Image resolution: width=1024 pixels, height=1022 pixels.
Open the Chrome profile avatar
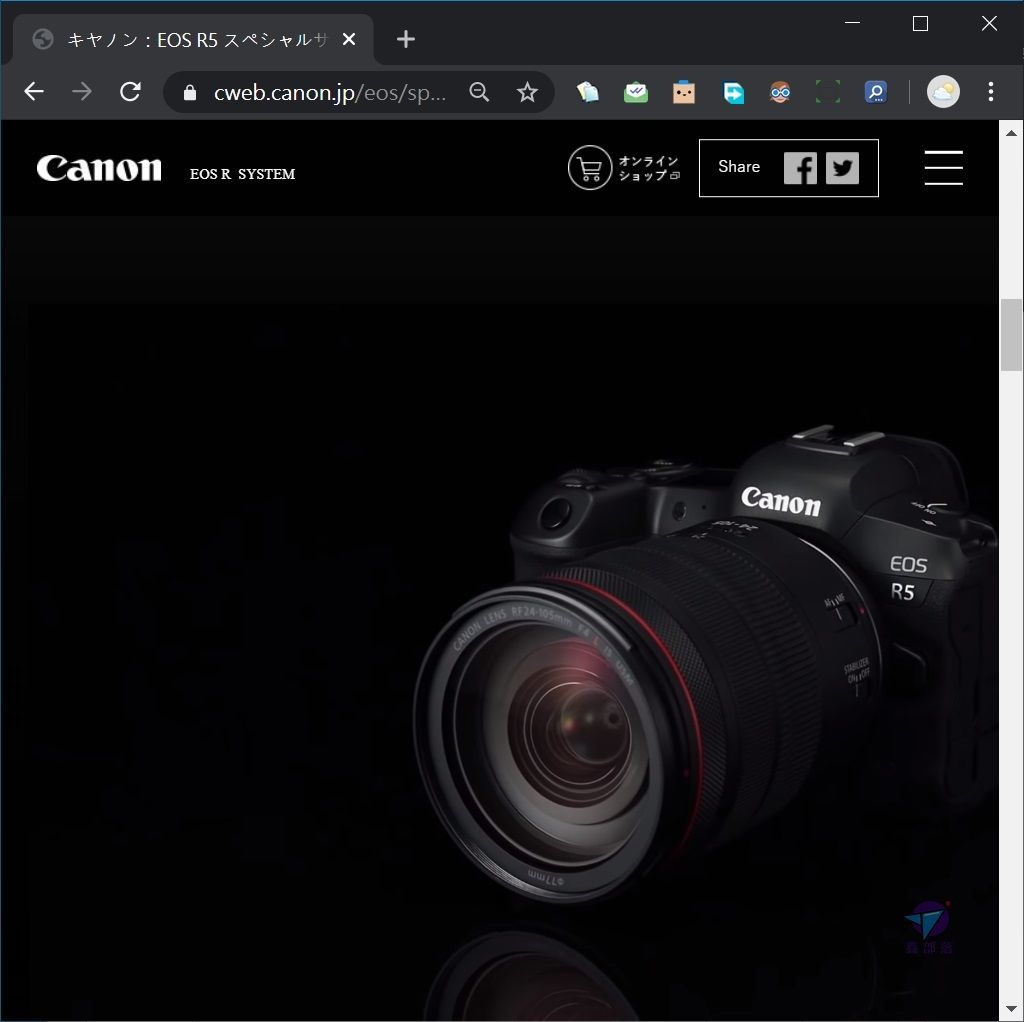943,92
